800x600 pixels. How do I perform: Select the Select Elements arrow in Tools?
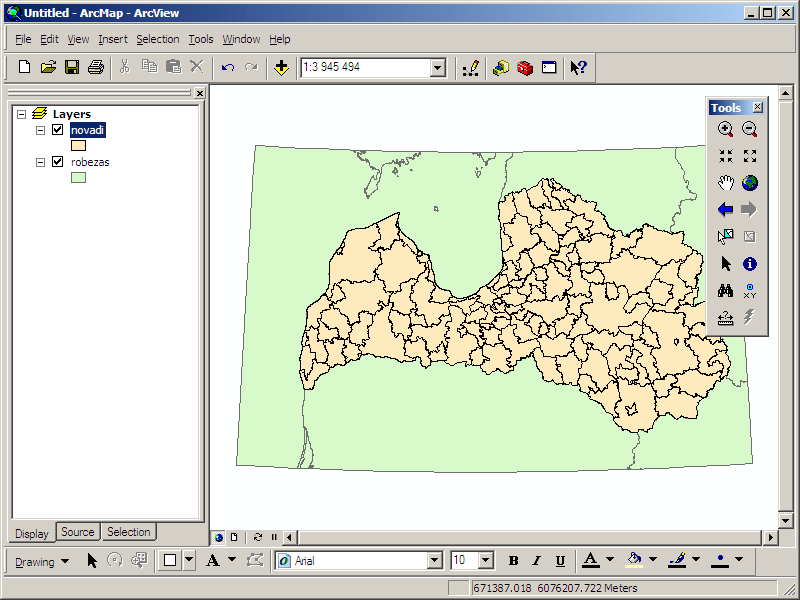(726, 264)
